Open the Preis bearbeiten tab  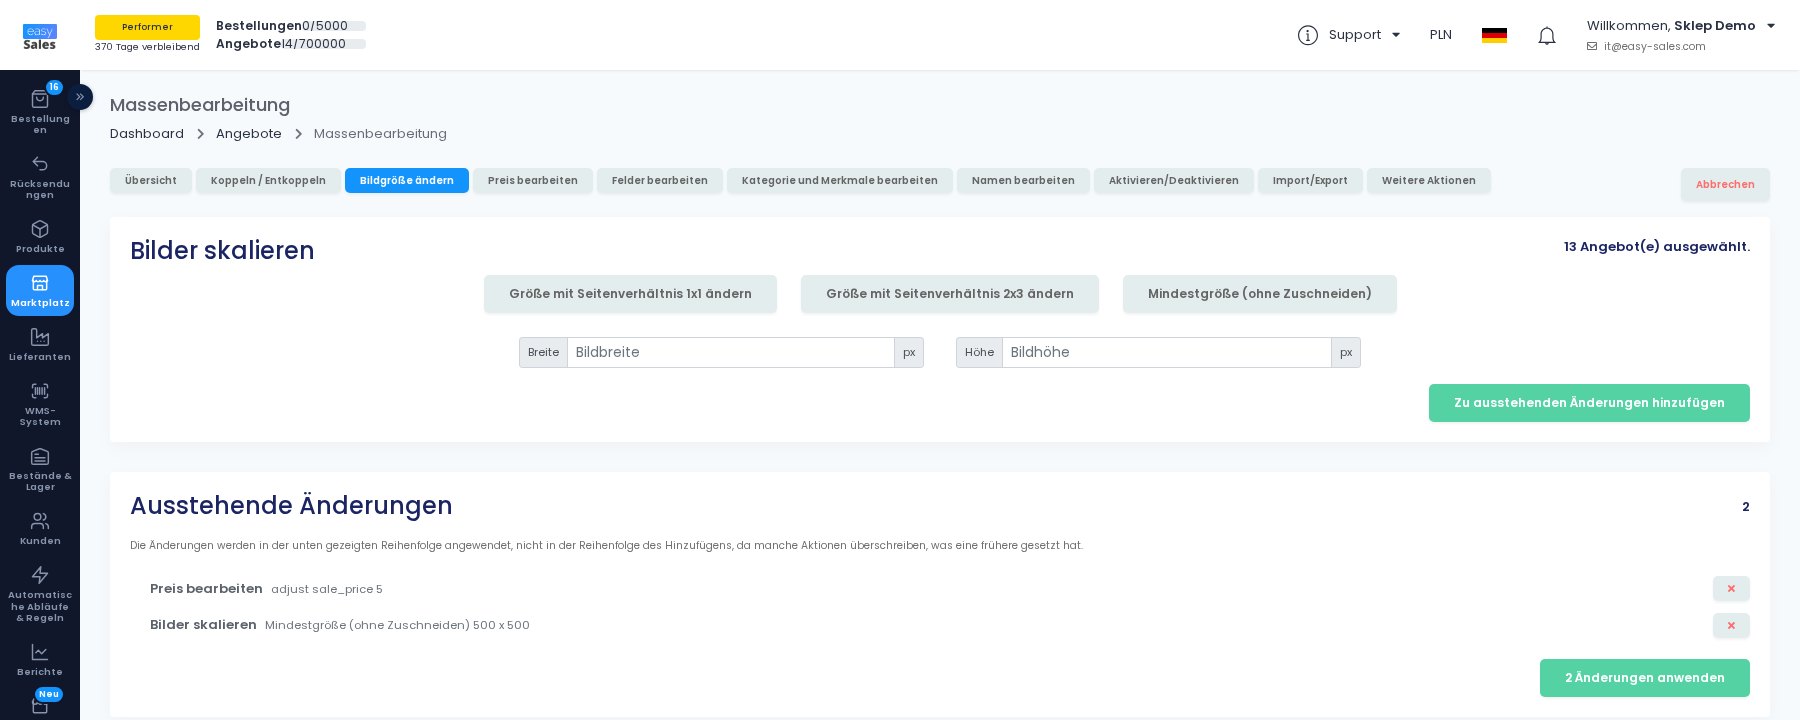click(533, 181)
